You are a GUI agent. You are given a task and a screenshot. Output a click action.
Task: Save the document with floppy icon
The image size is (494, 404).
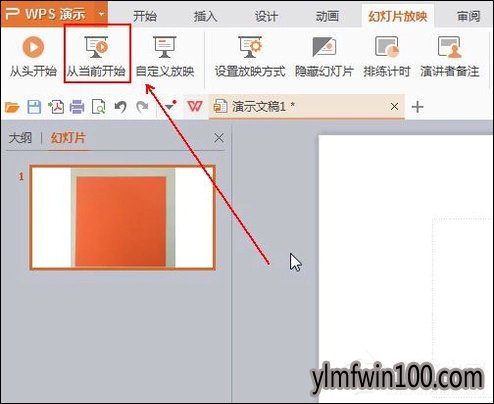34,107
